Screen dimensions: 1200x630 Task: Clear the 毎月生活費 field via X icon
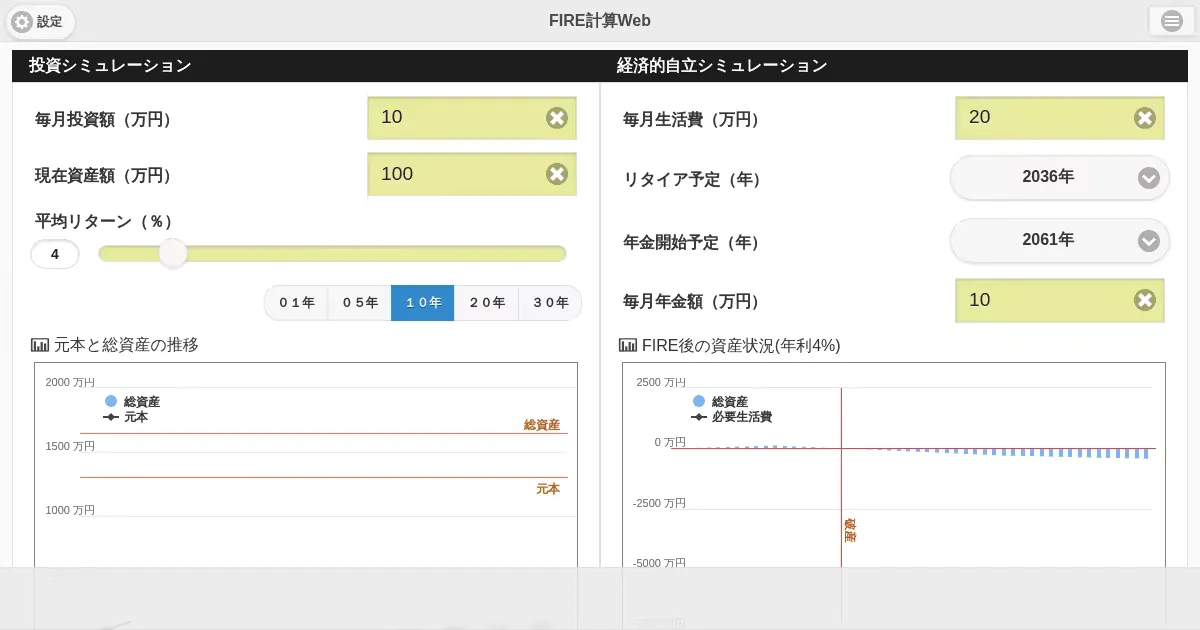coord(1144,118)
